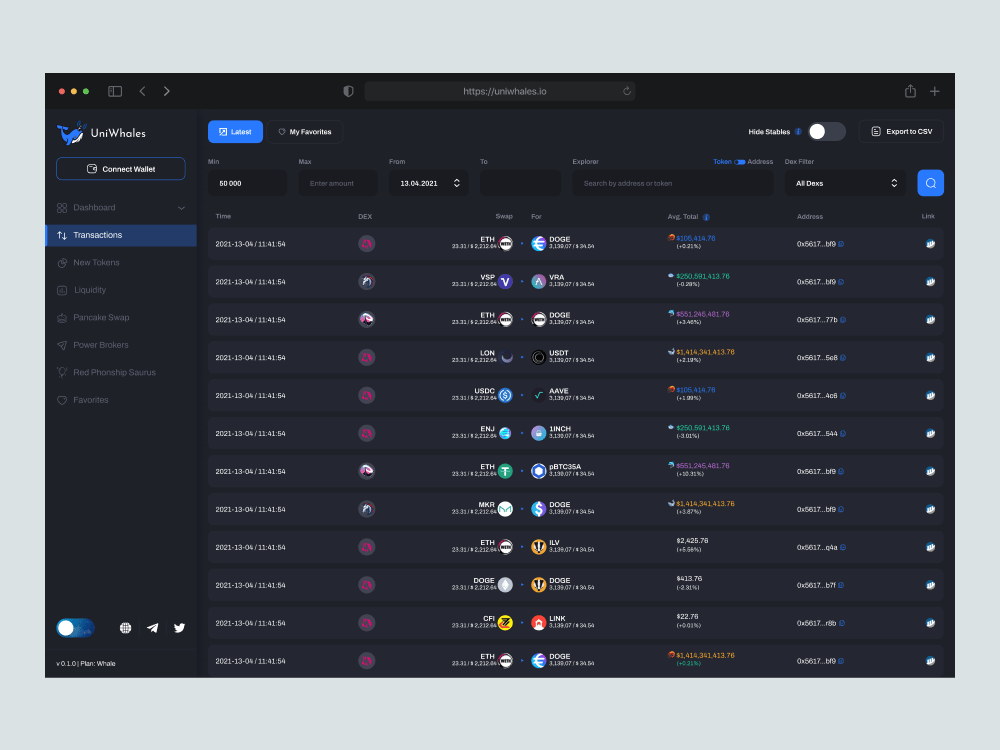Open Power Brokers in the sidebar
The image size is (1000, 750).
100,345
